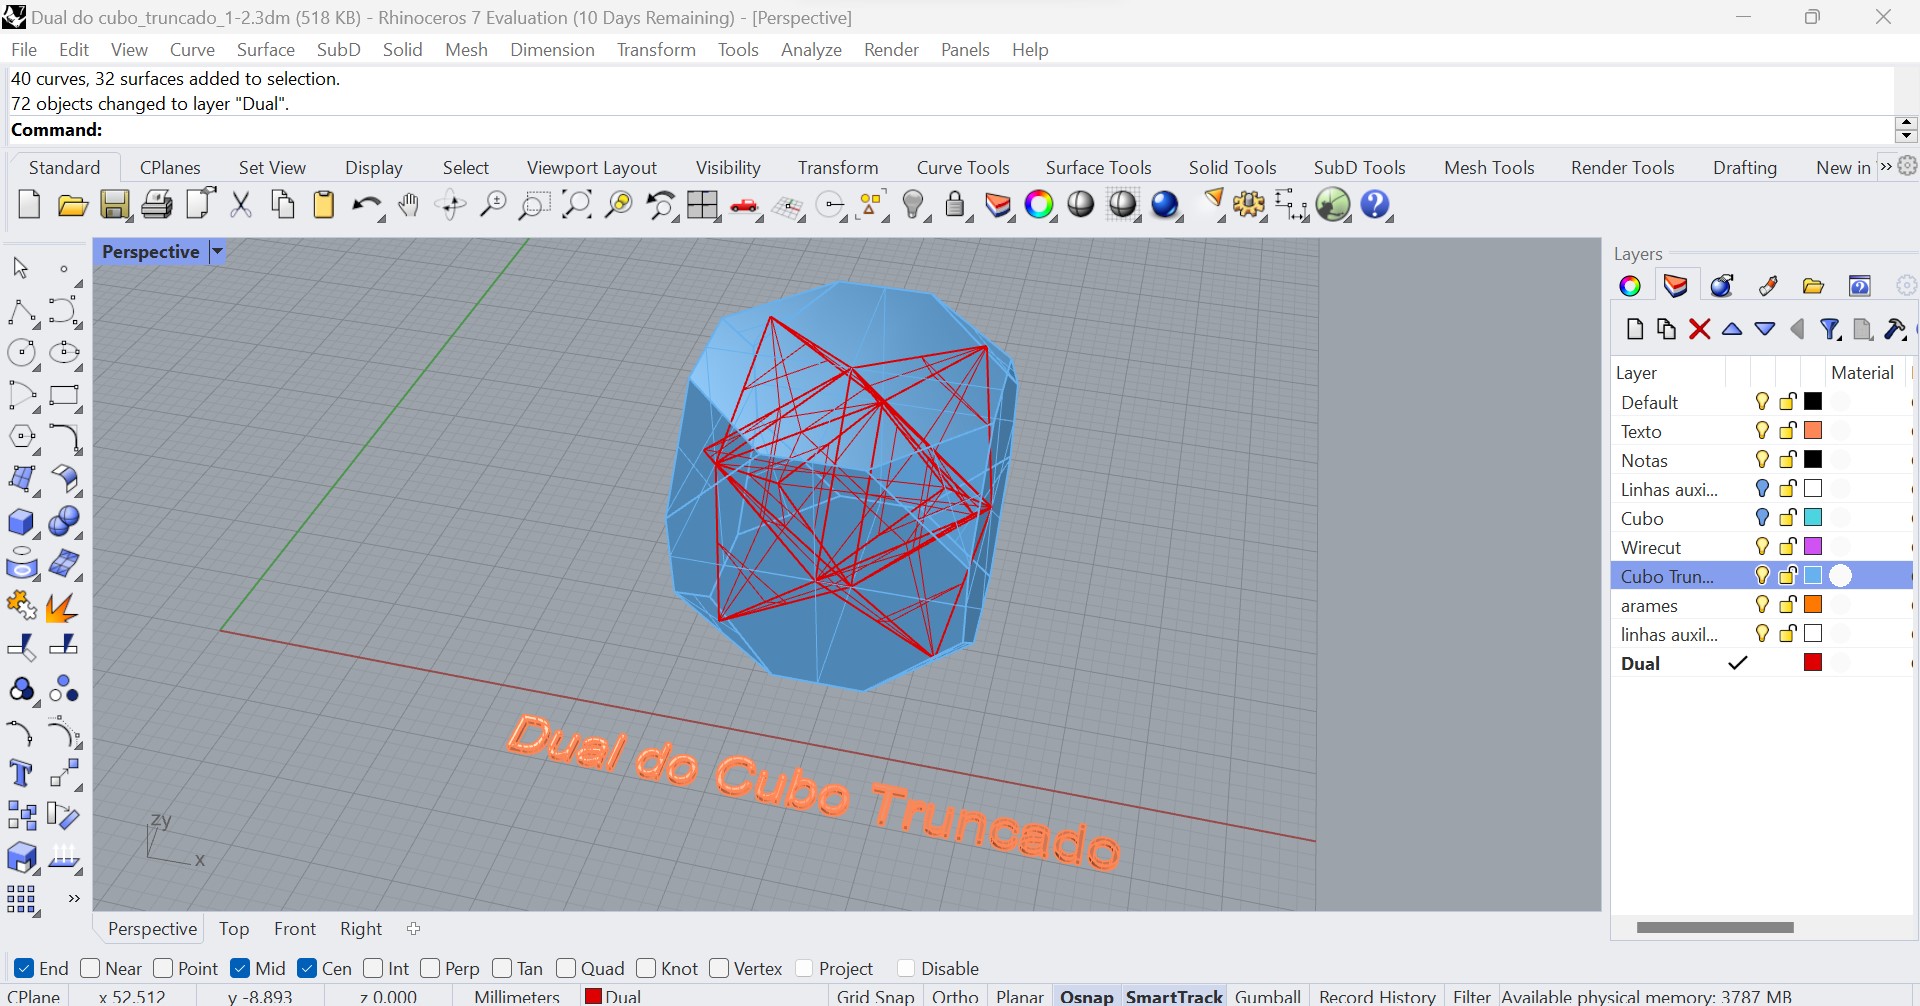Select the Rectangle tool in left sidebar
1920x1006 pixels.
point(64,396)
